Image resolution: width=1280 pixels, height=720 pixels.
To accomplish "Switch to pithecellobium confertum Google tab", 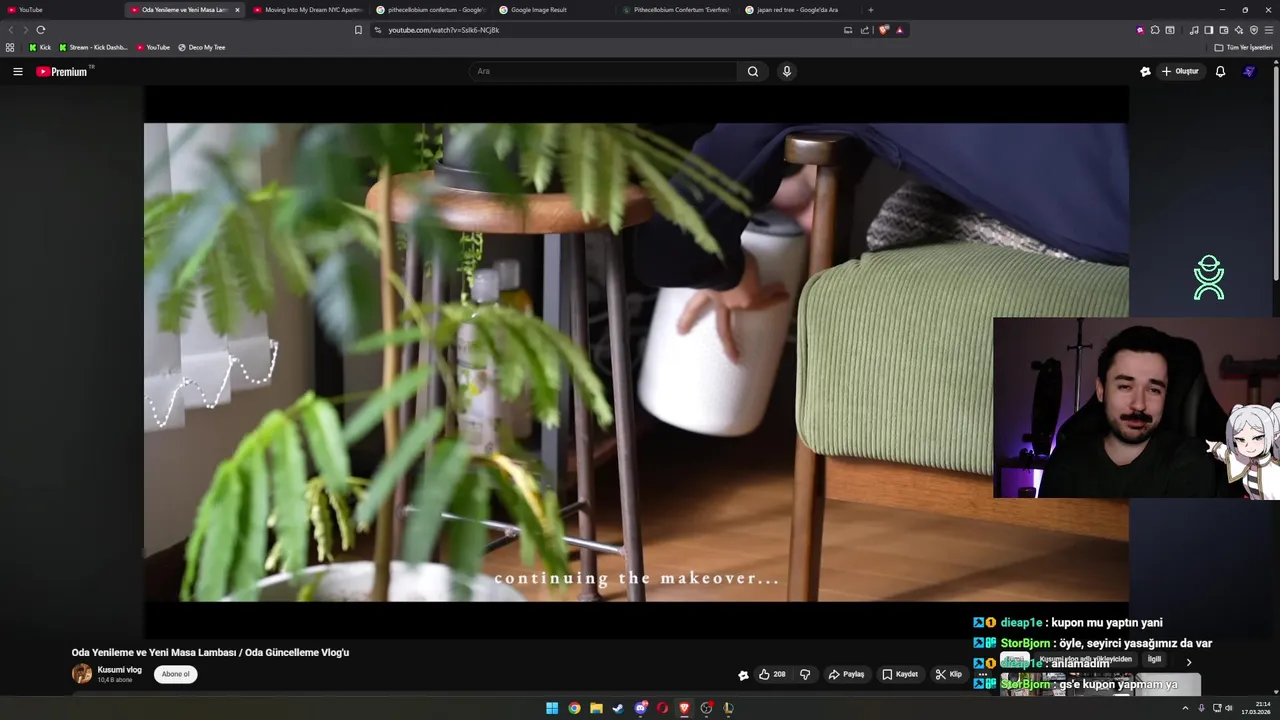I will (x=431, y=10).
